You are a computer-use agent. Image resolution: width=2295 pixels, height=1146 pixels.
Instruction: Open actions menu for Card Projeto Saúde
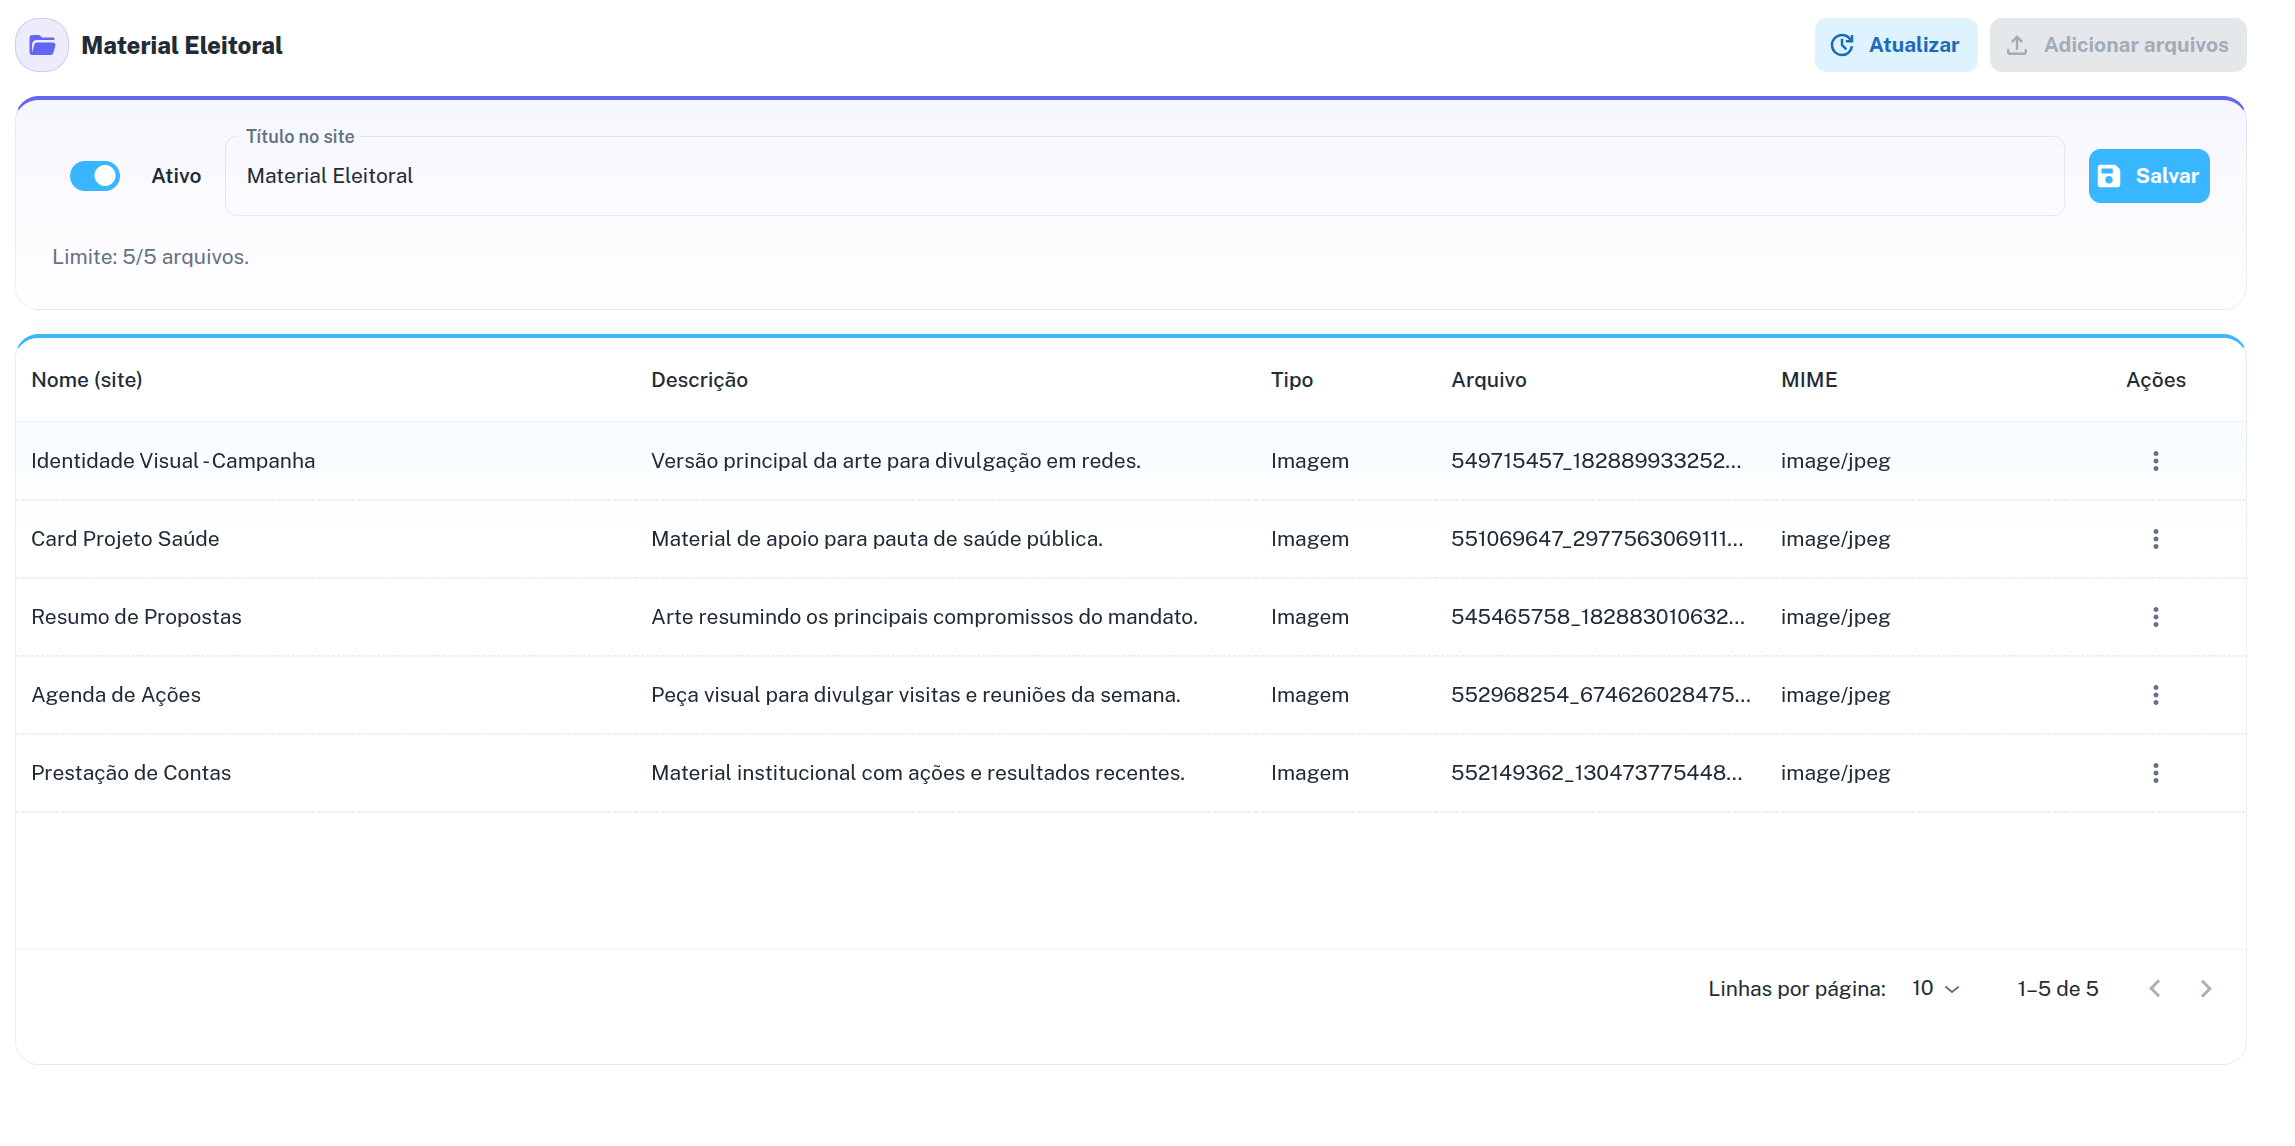[x=2155, y=539]
